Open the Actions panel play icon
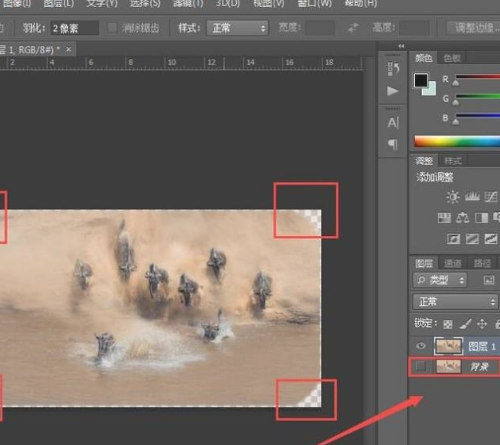Viewport: 500px width, 445px height. point(393,91)
